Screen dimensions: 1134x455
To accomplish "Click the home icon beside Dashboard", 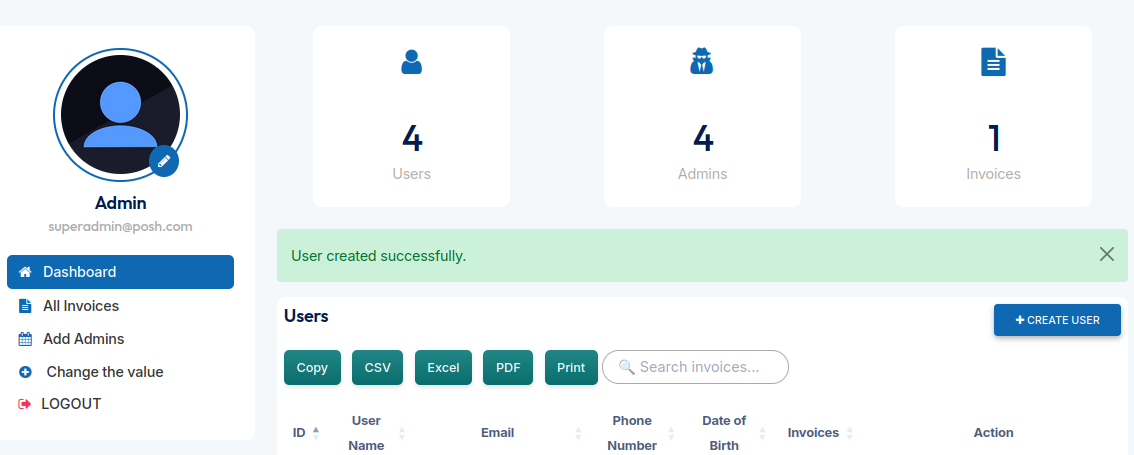I will 26,272.
